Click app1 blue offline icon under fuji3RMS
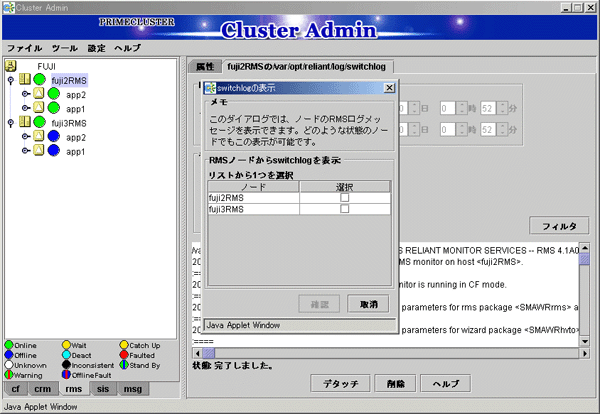Screen dimensions: 600x414 pyautogui.click(x=54, y=151)
